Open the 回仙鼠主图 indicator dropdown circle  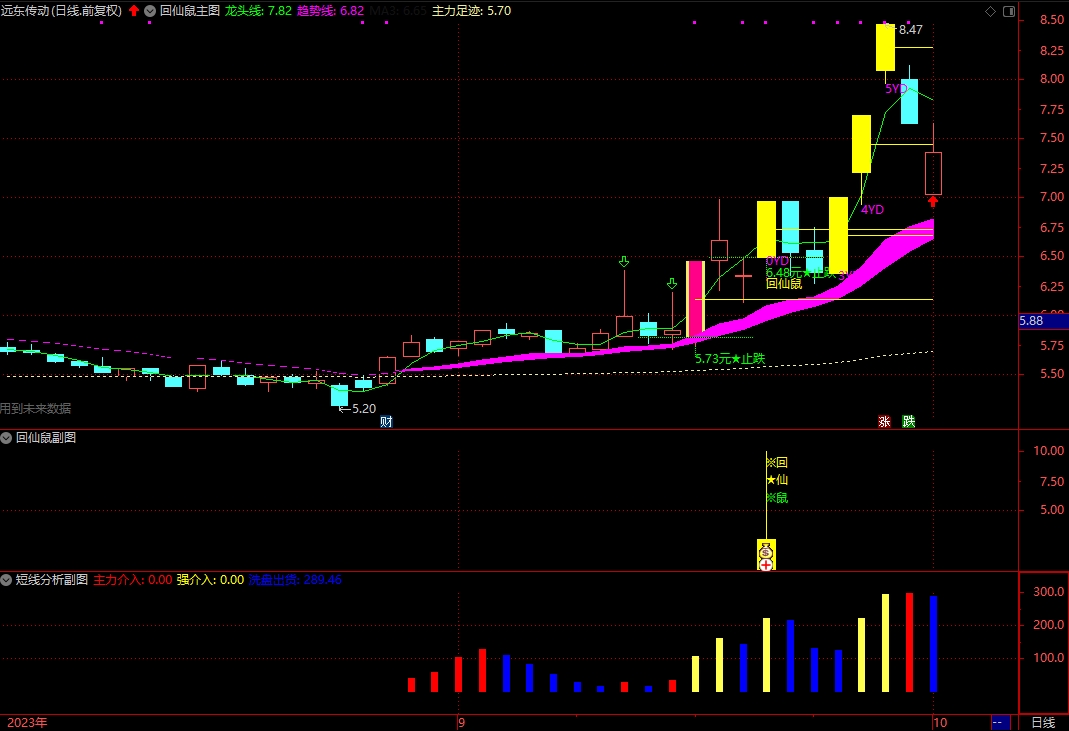[150, 11]
